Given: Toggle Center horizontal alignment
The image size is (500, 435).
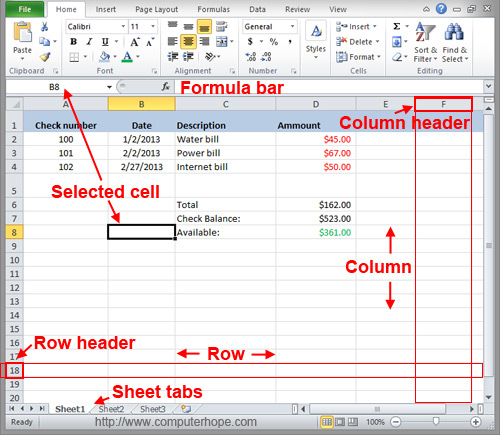Looking at the screenshot, I should 188,42.
